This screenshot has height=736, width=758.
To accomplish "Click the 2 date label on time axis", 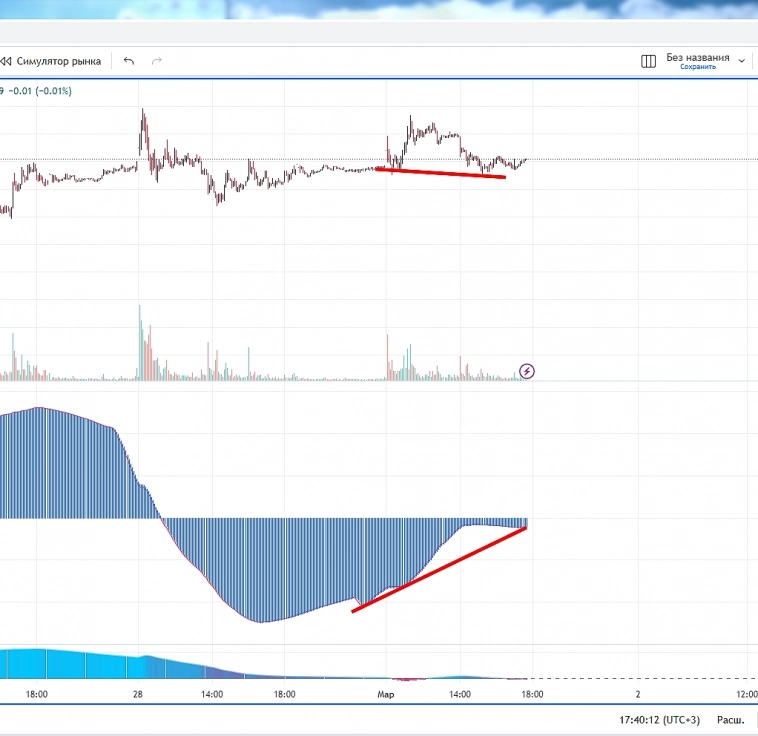I will (637, 693).
